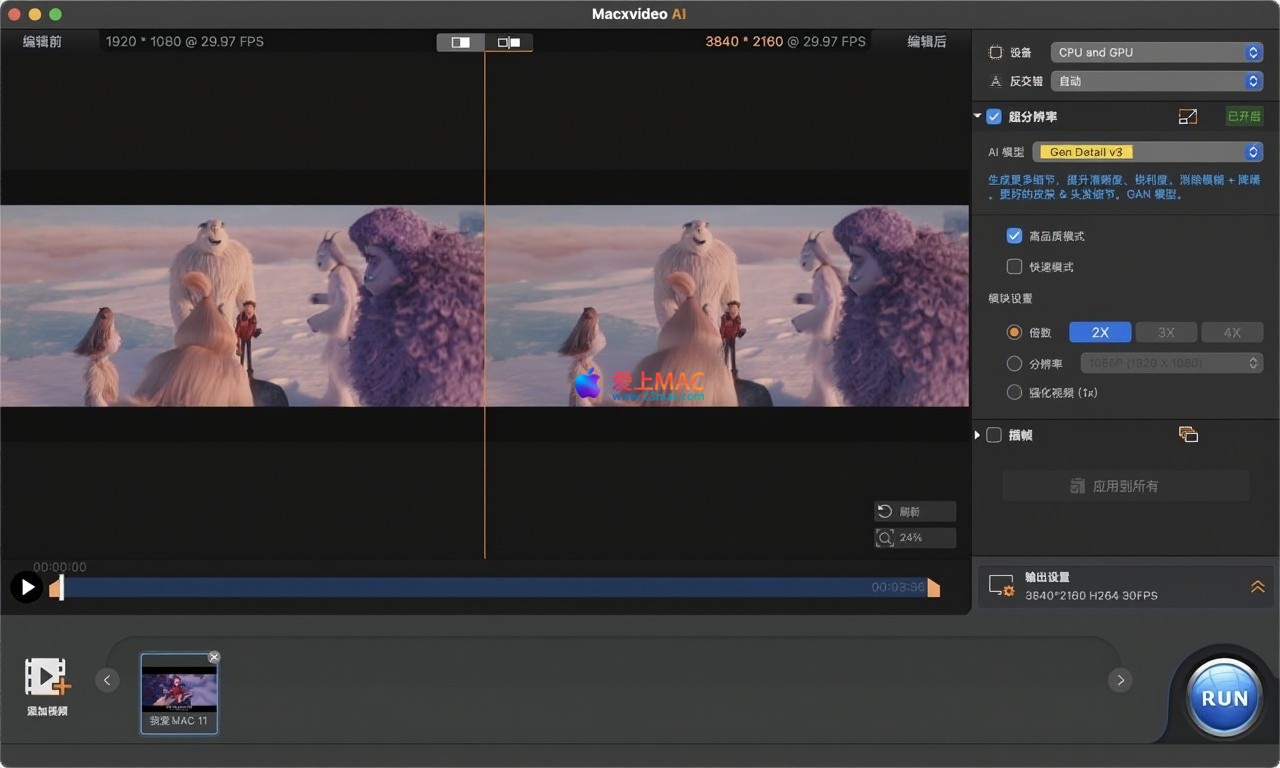Enable the fast mode checkbox
The width and height of the screenshot is (1280, 768).
[1014, 267]
